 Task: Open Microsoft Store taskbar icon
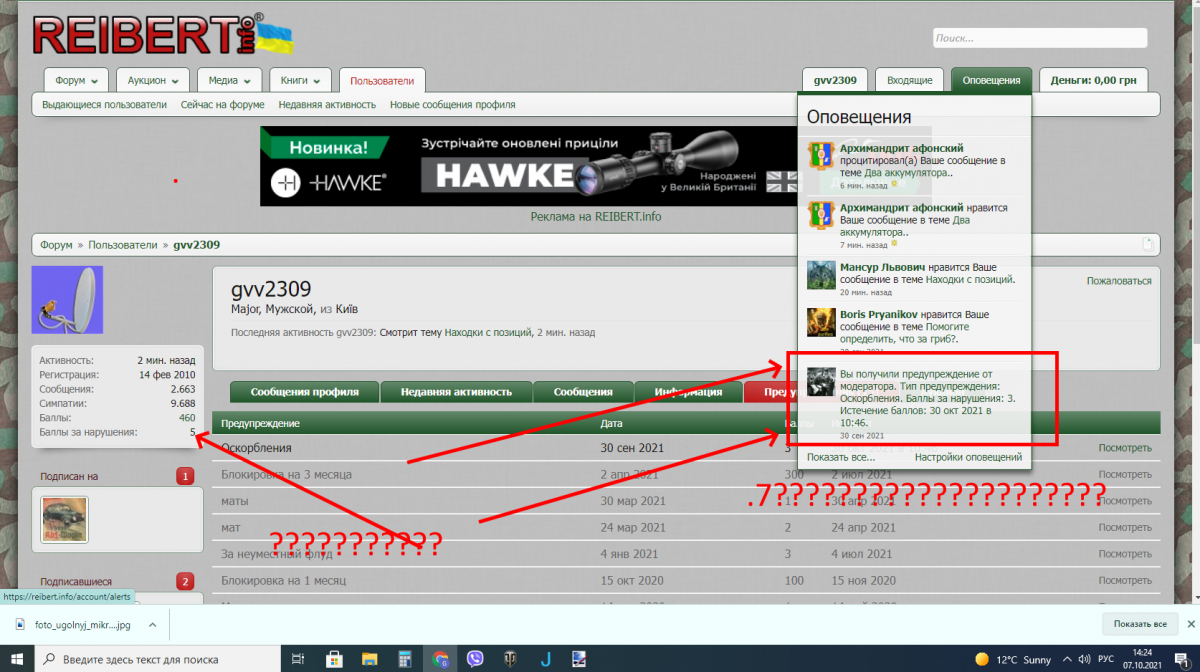334,659
